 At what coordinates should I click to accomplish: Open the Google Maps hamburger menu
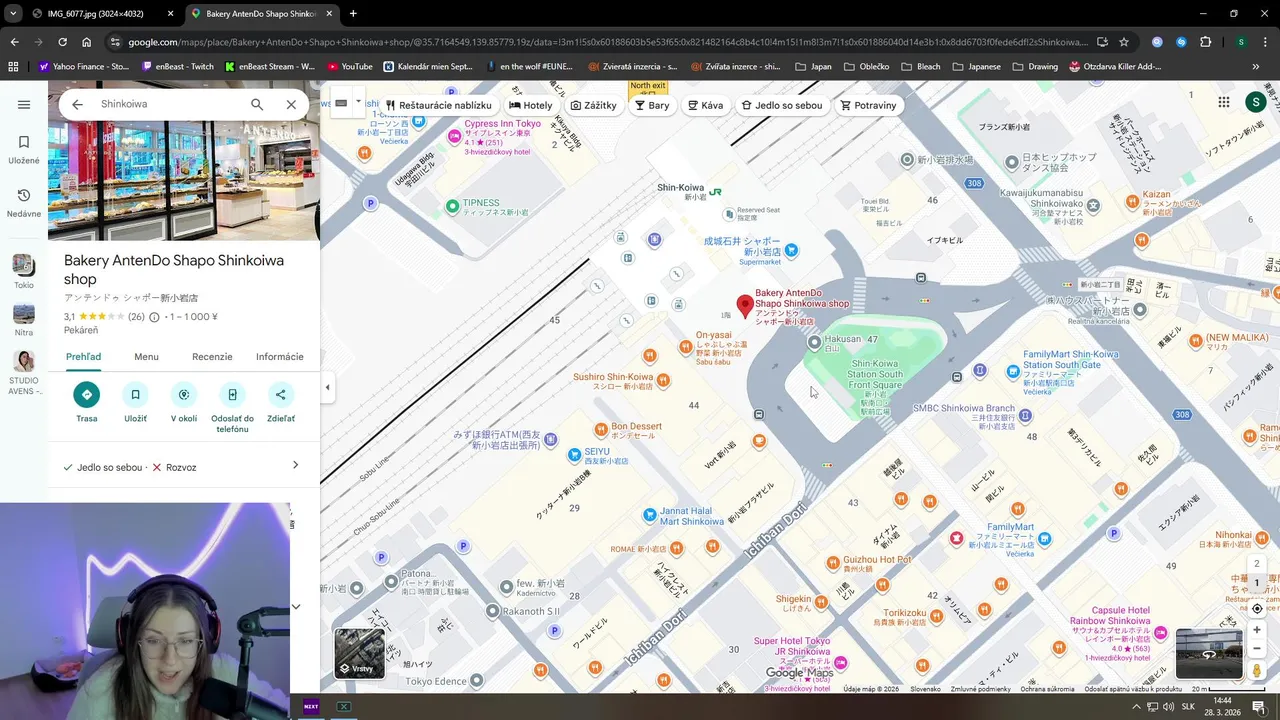24,105
